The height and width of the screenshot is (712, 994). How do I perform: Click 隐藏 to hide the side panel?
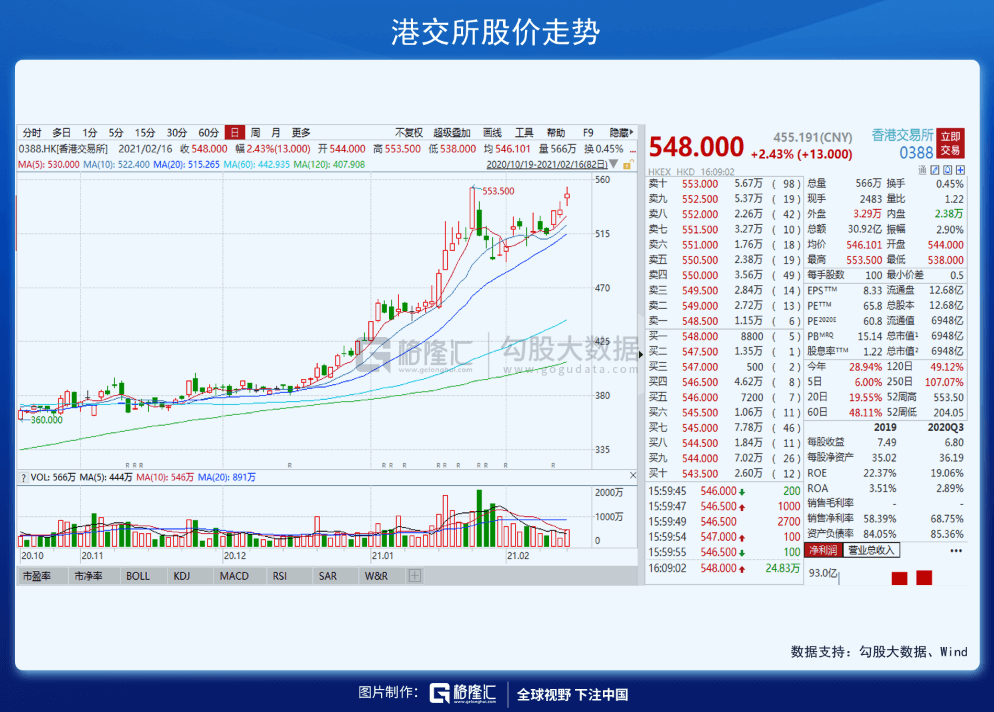tap(621, 133)
